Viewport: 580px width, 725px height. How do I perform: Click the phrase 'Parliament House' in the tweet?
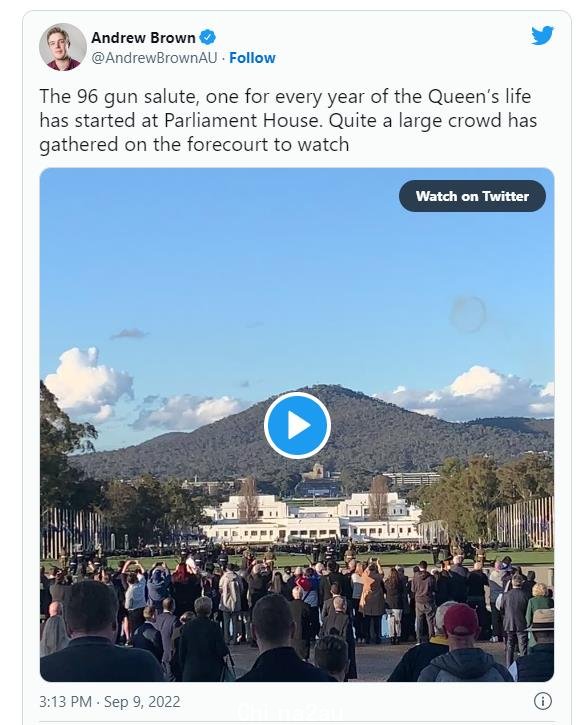coord(241,120)
